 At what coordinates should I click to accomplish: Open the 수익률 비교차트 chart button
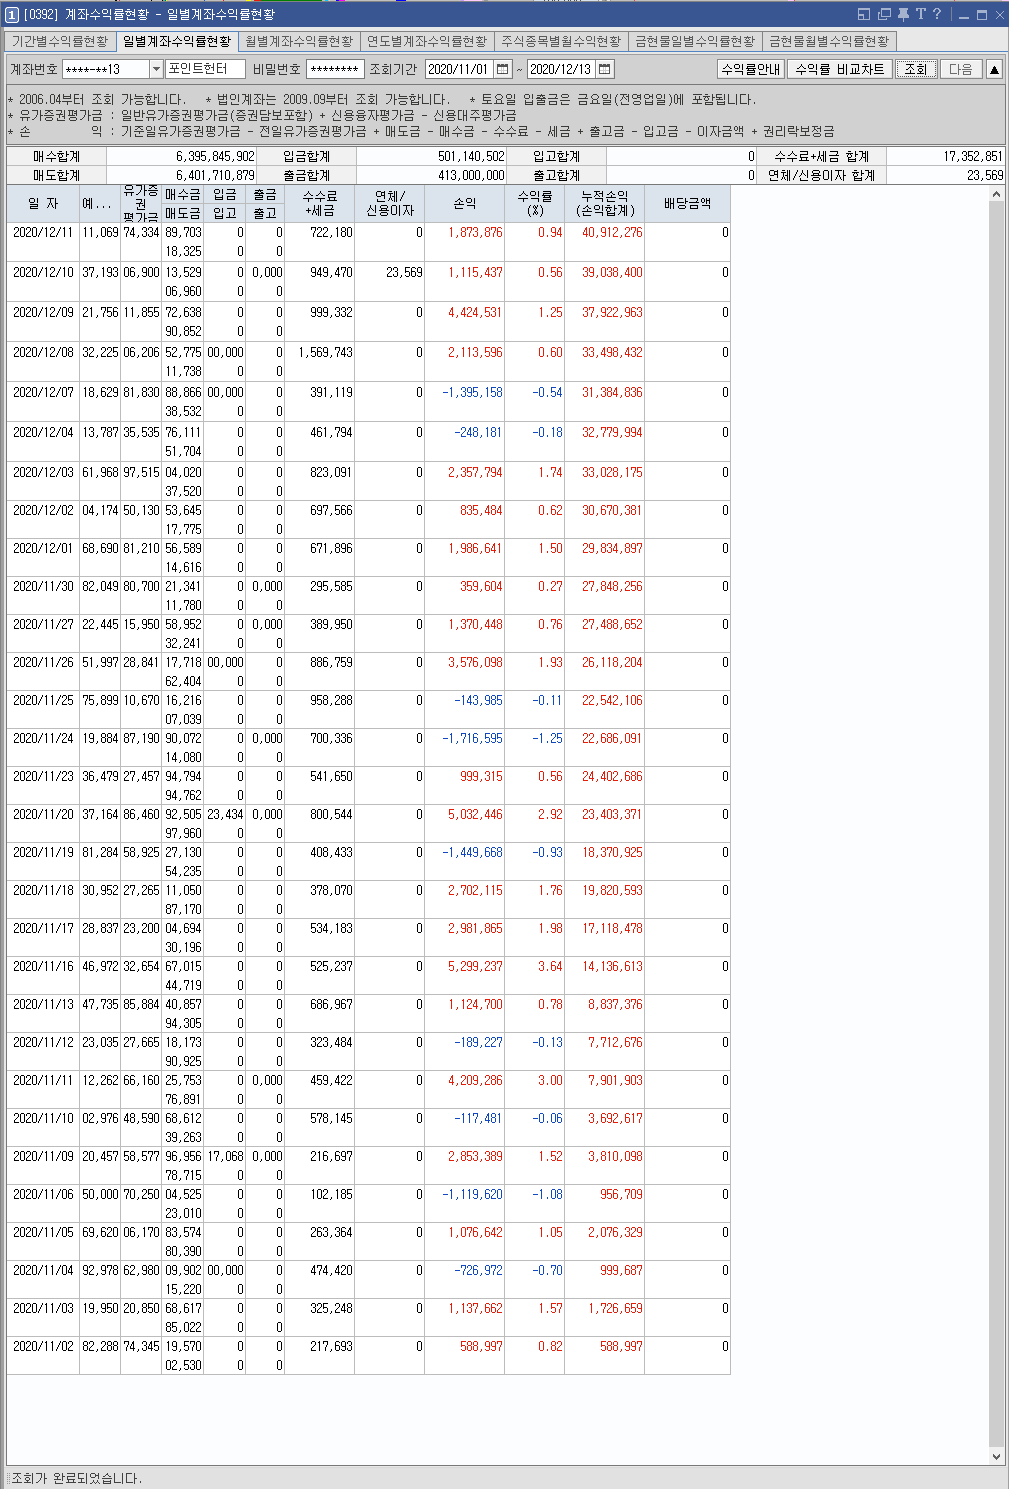[839, 69]
